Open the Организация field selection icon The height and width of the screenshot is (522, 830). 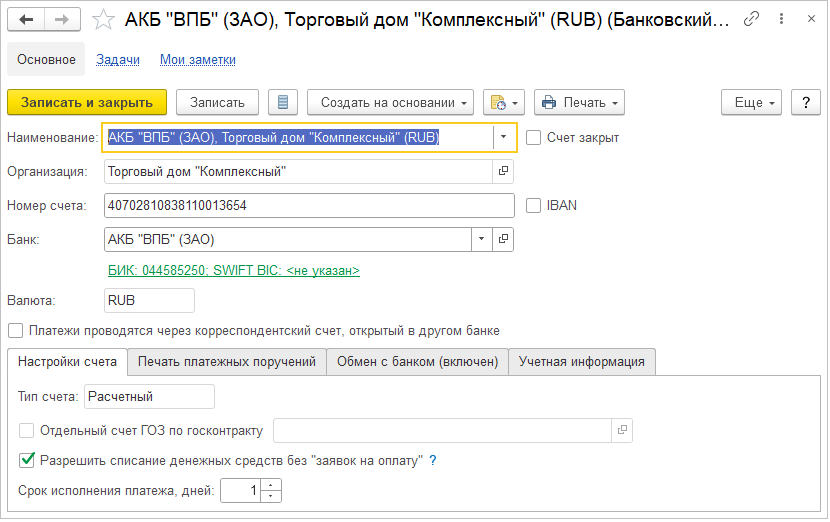click(503, 172)
